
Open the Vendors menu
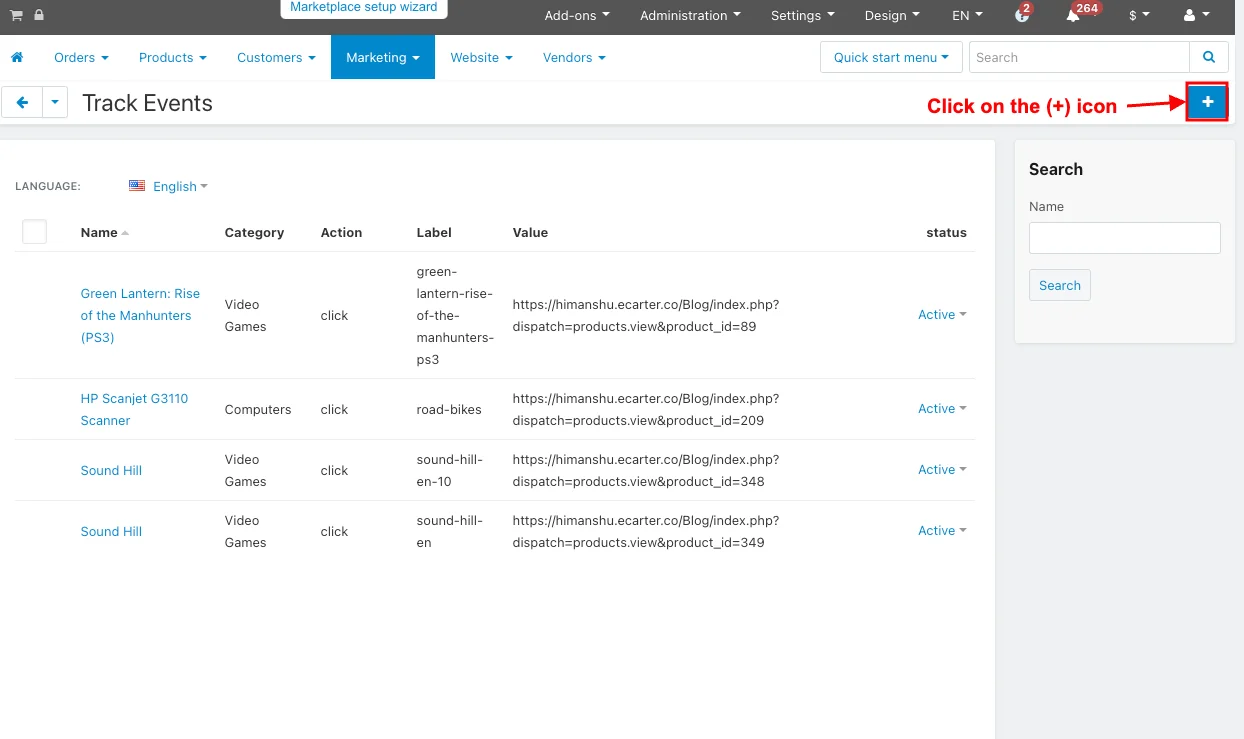click(574, 57)
